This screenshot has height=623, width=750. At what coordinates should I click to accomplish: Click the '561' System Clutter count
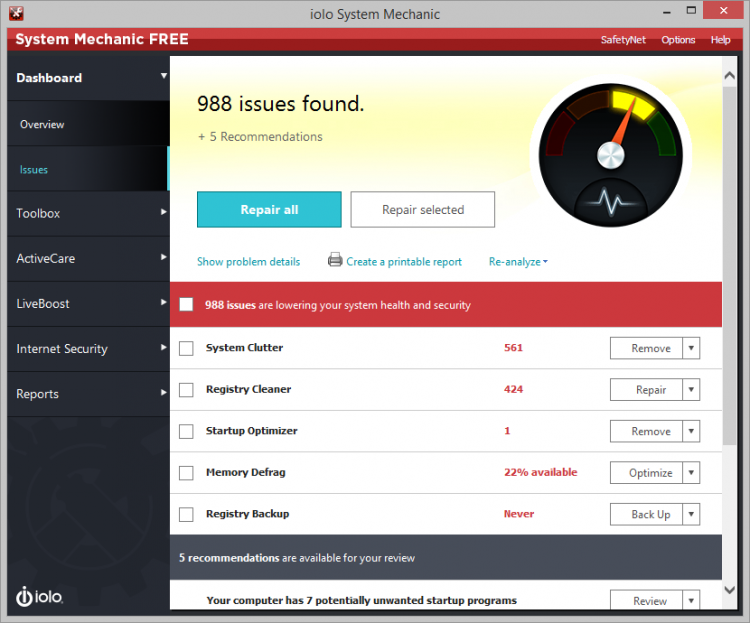click(513, 348)
